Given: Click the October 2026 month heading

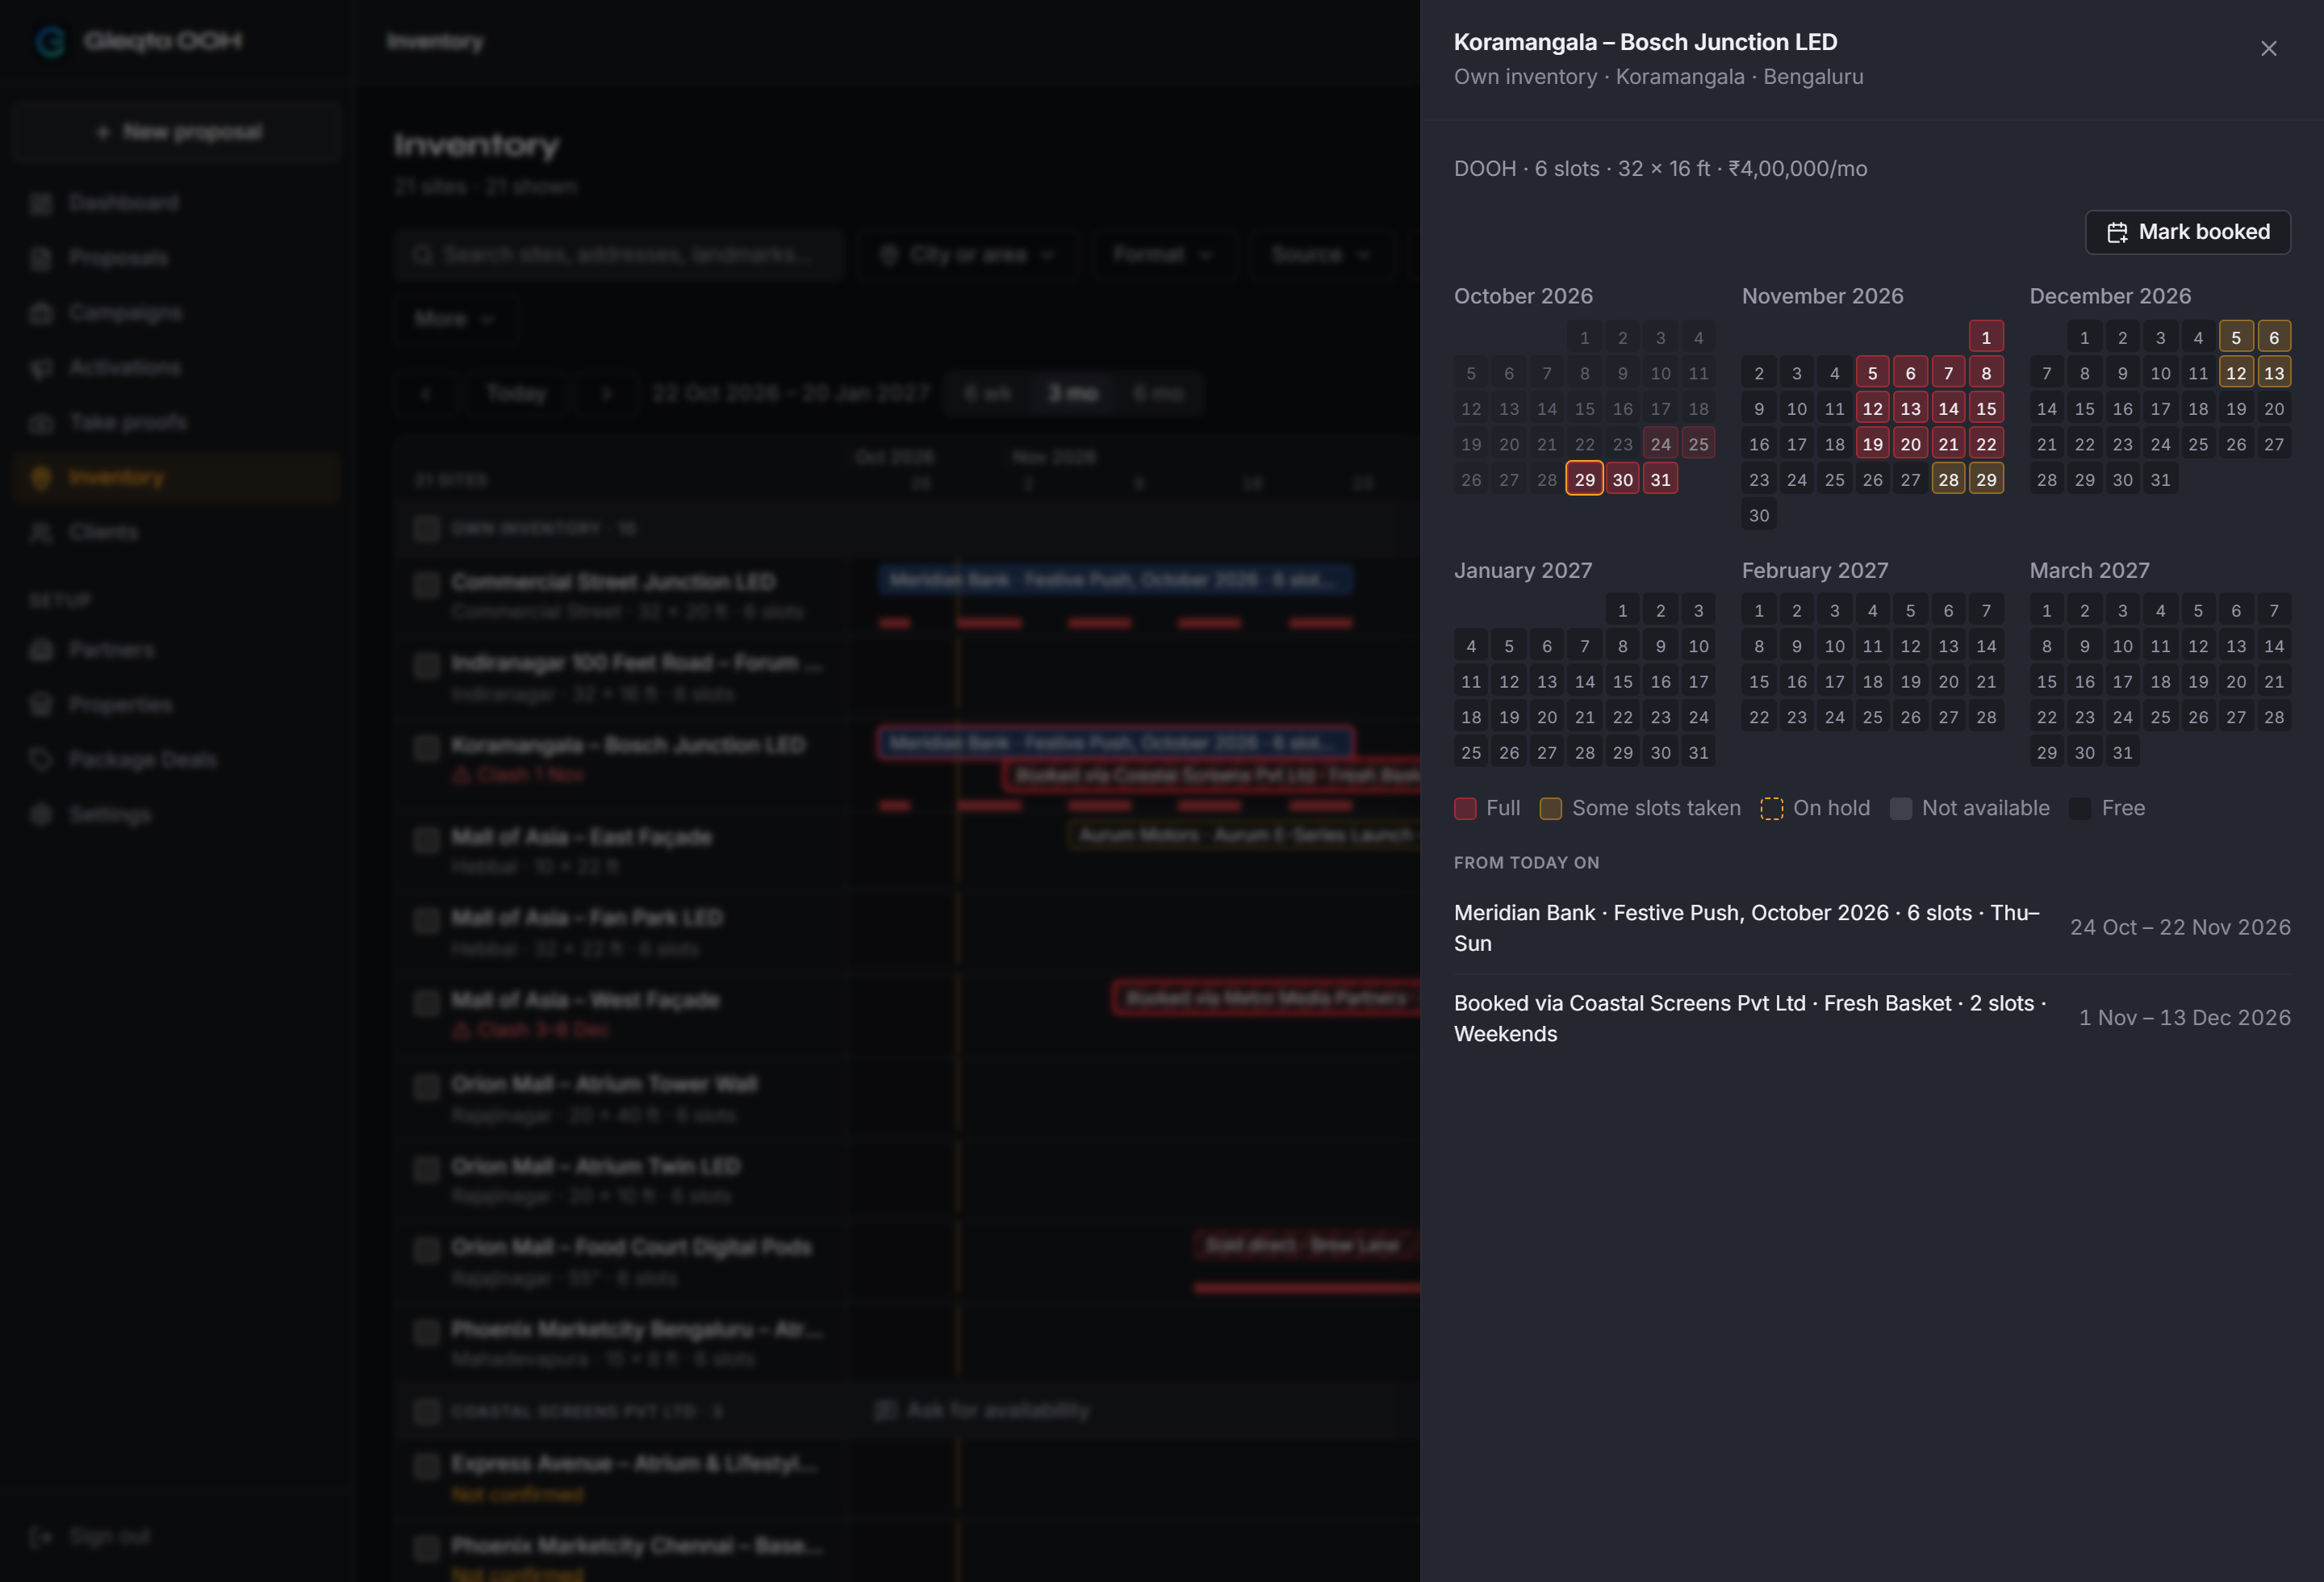Looking at the screenshot, I should coord(1522,296).
